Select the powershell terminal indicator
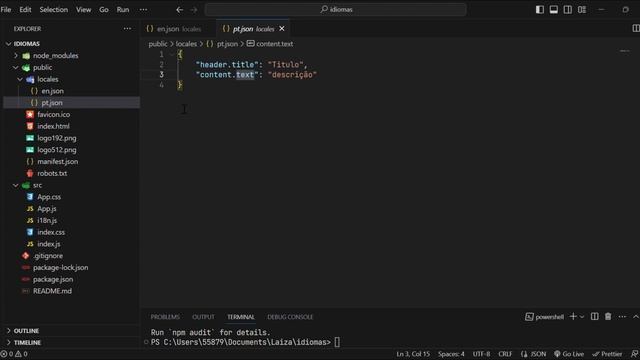This screenshot has width=640, height=360. click(x=544, y=317)
